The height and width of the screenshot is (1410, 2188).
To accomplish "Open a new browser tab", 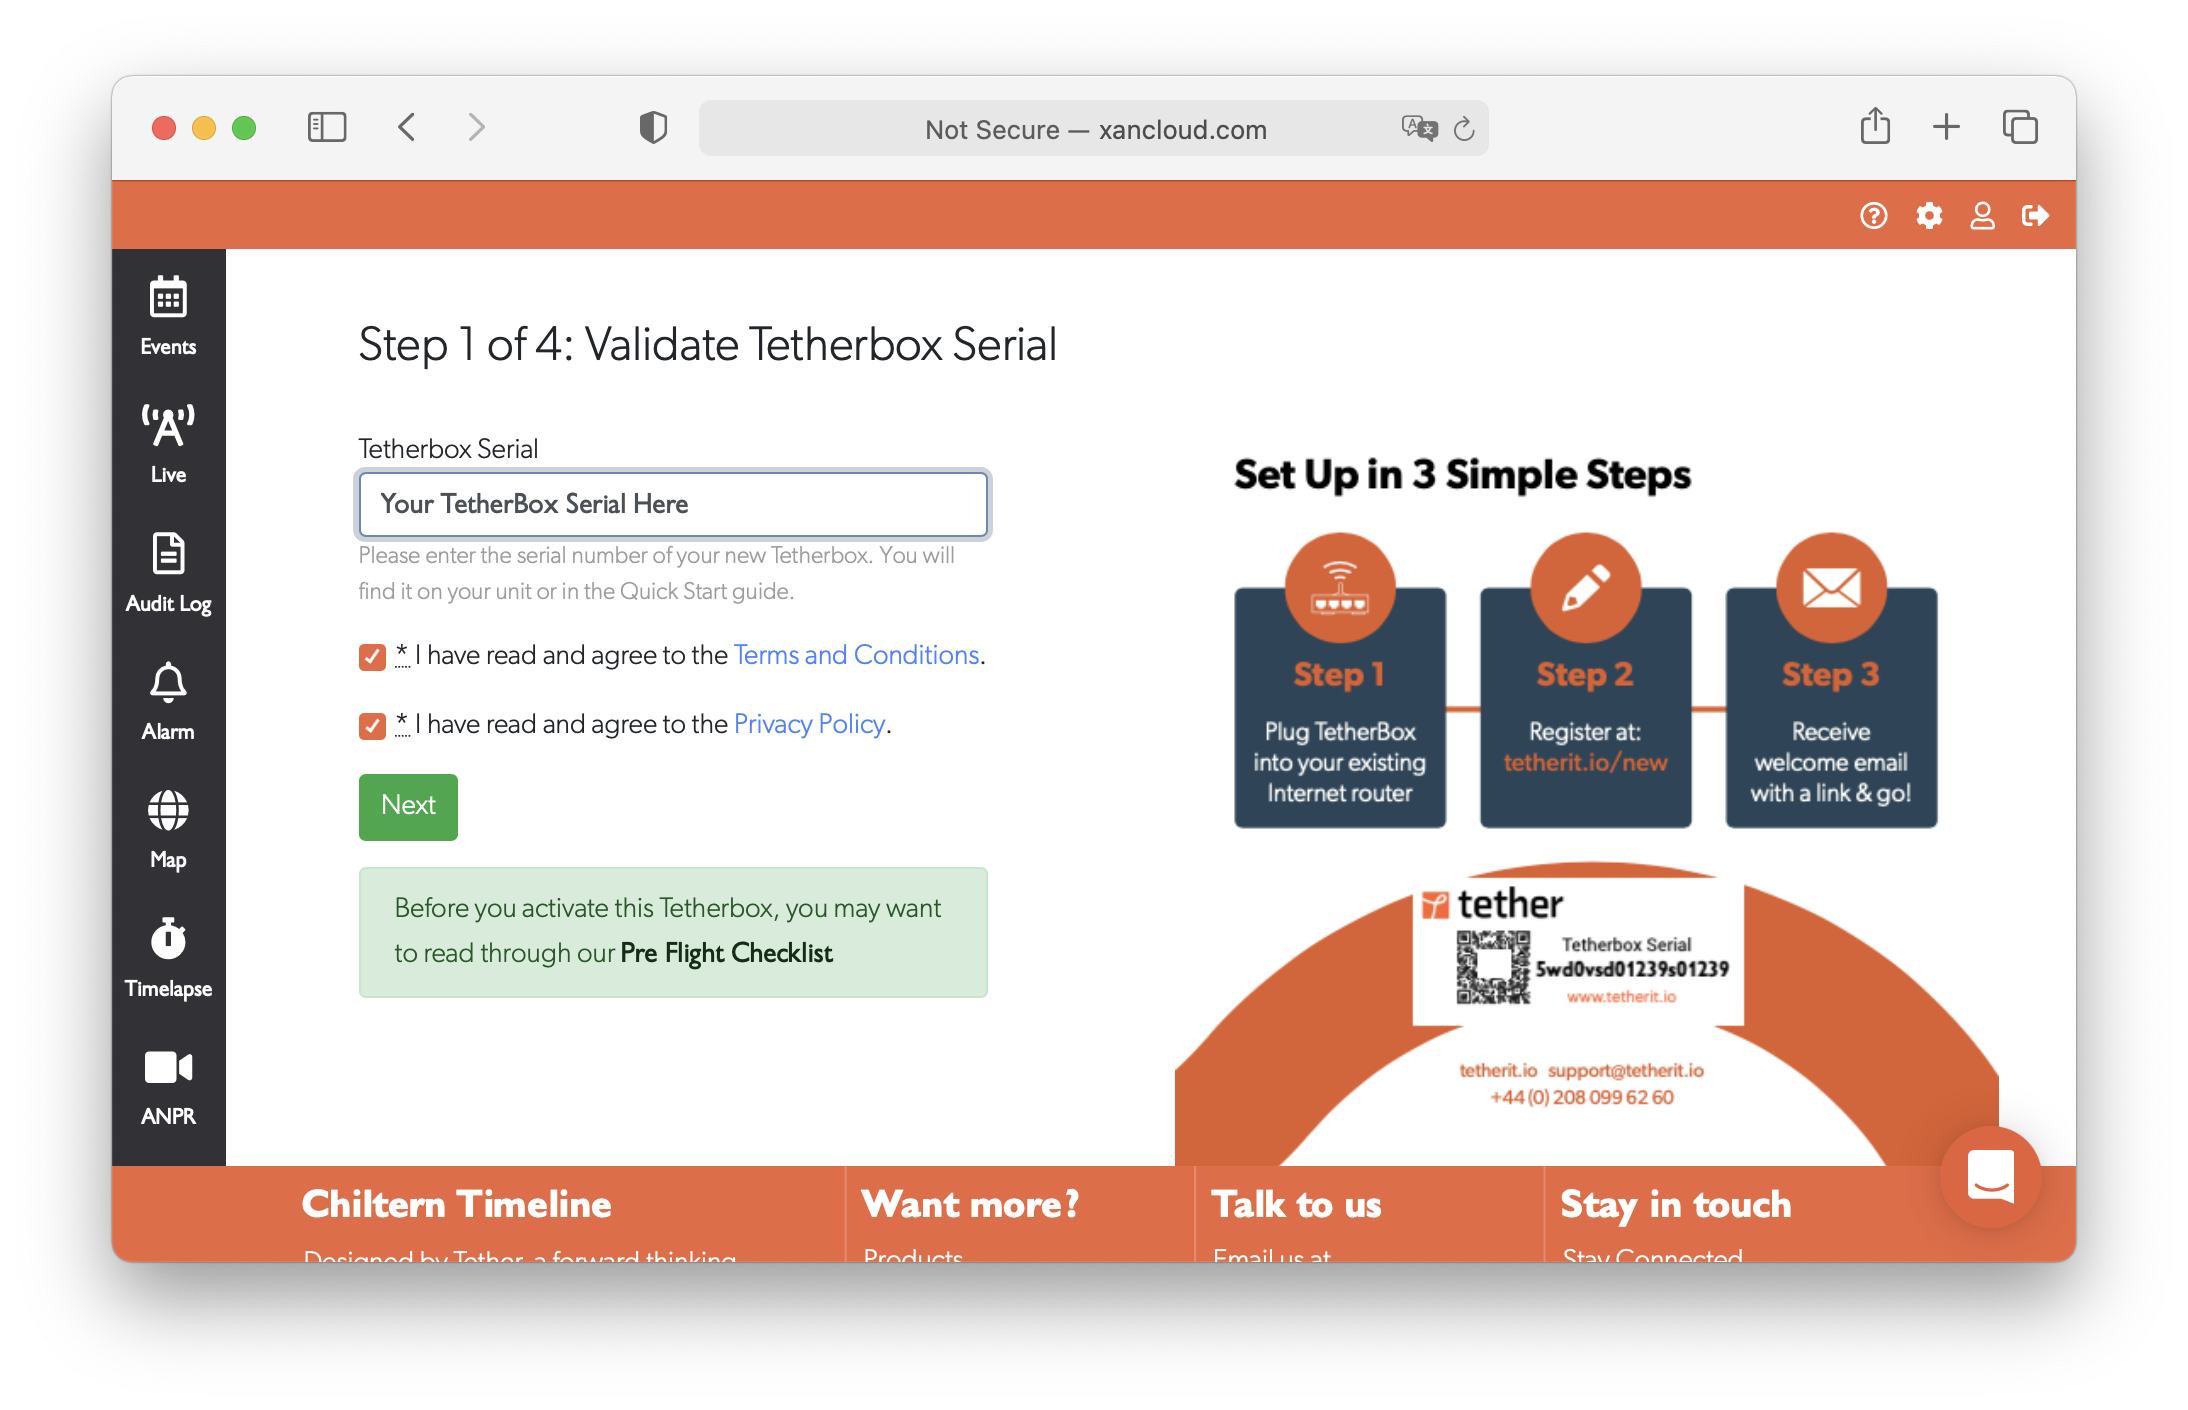I will [1946, 127].
